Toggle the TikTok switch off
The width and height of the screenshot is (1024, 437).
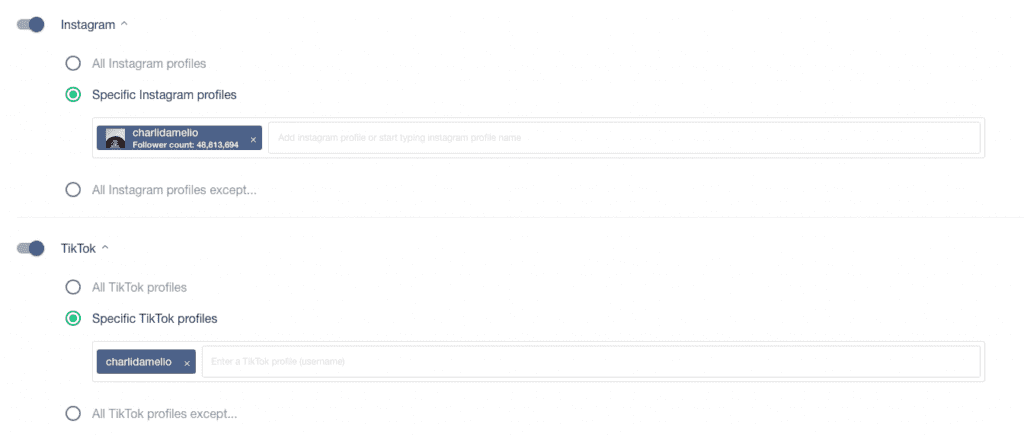pos(30,248)
